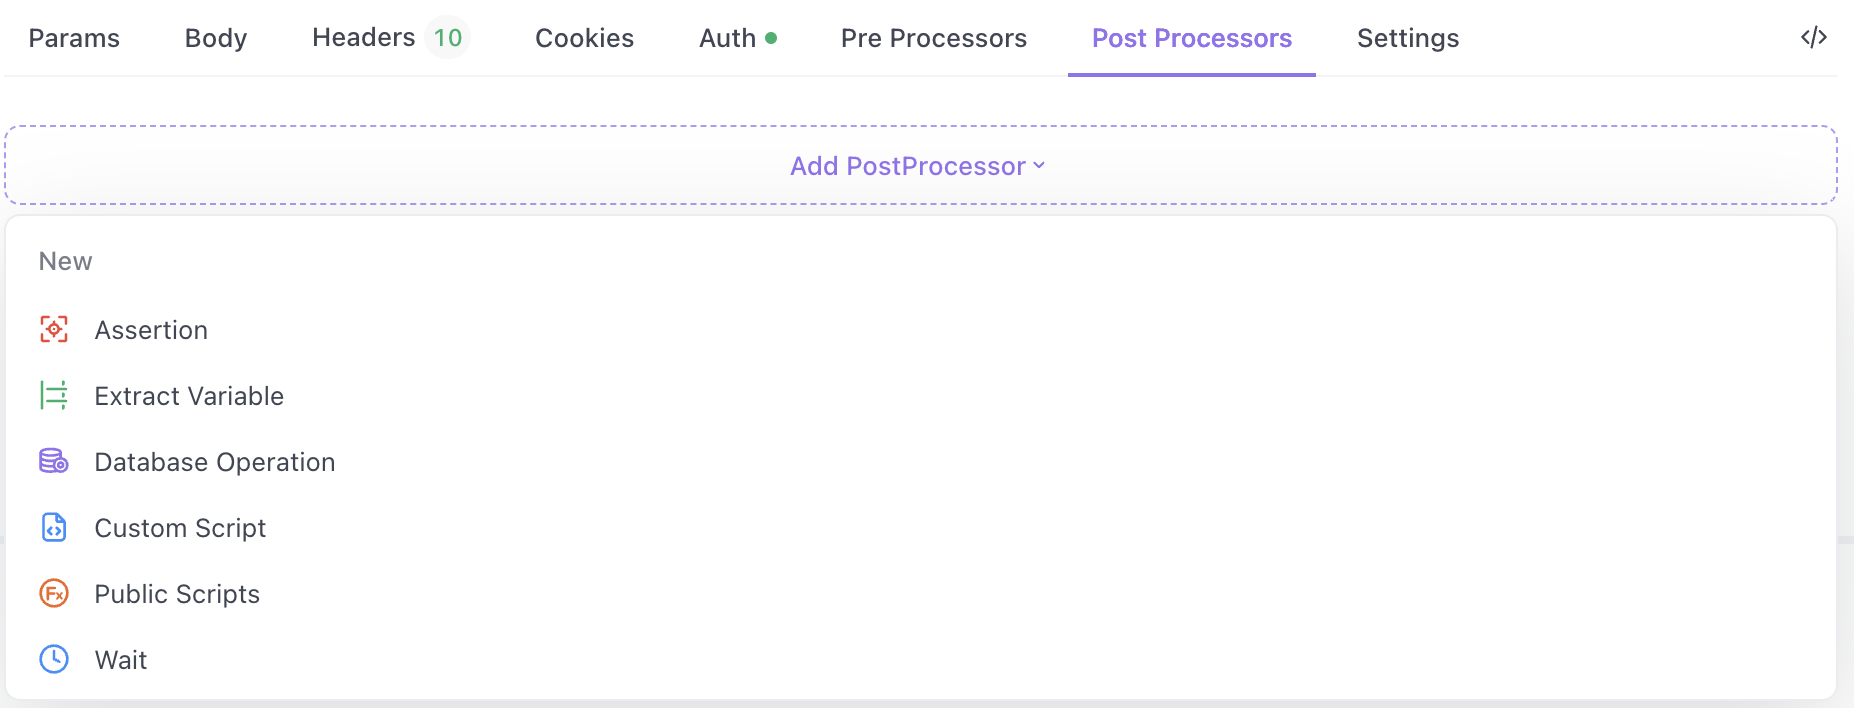Click the Public Scripts Fx icon

54,593
